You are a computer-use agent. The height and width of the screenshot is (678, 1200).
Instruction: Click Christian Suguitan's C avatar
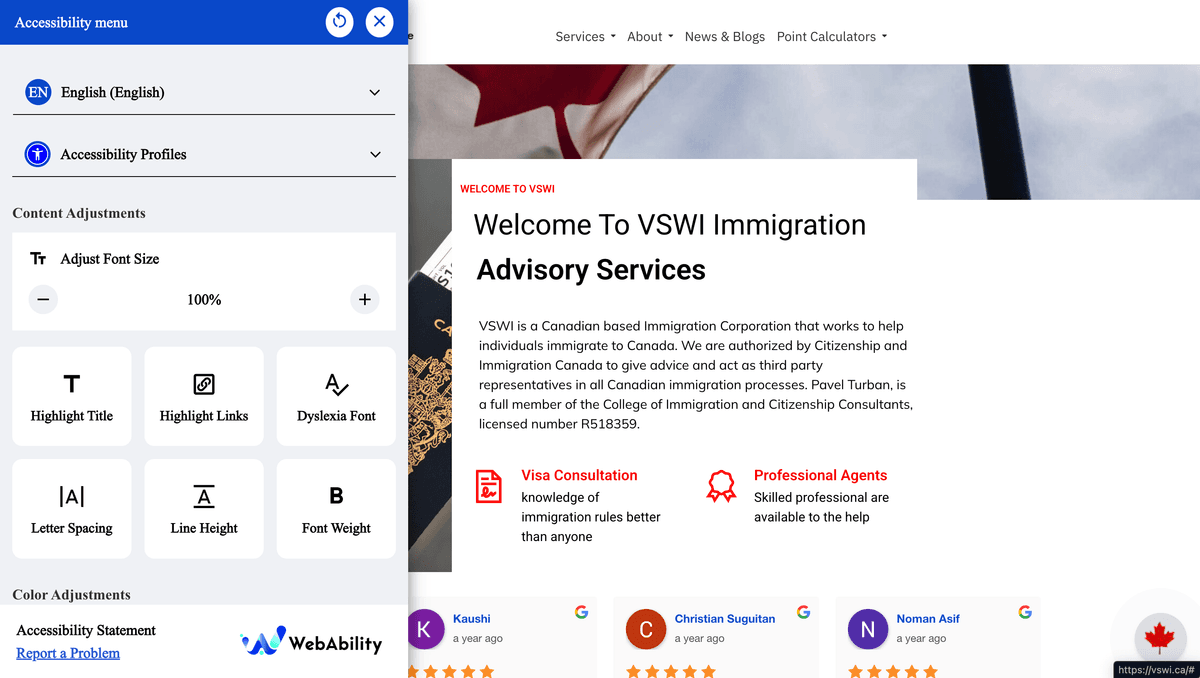646,629
